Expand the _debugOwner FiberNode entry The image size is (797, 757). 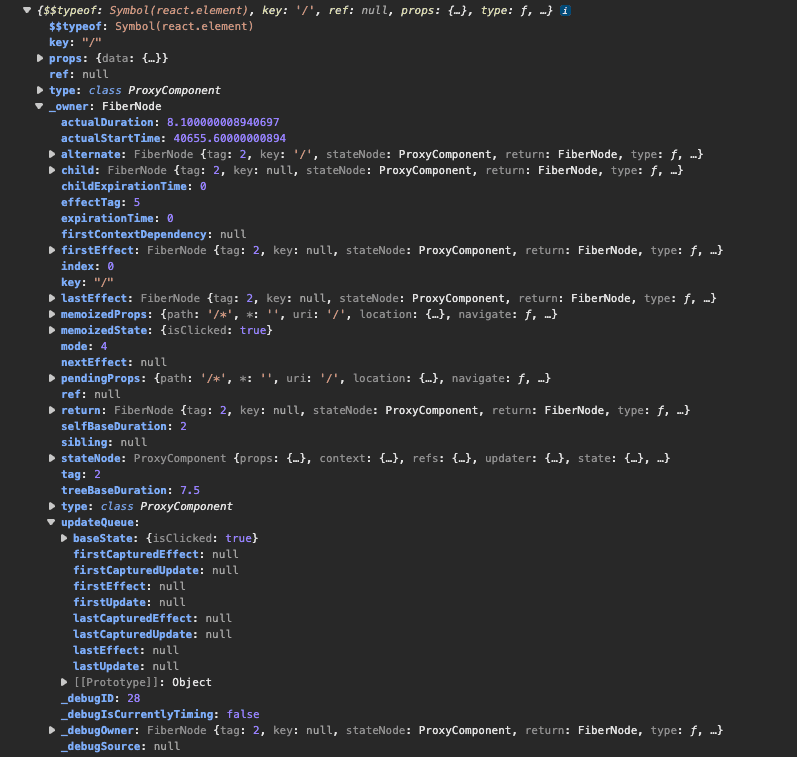click(x=52, y=730)
